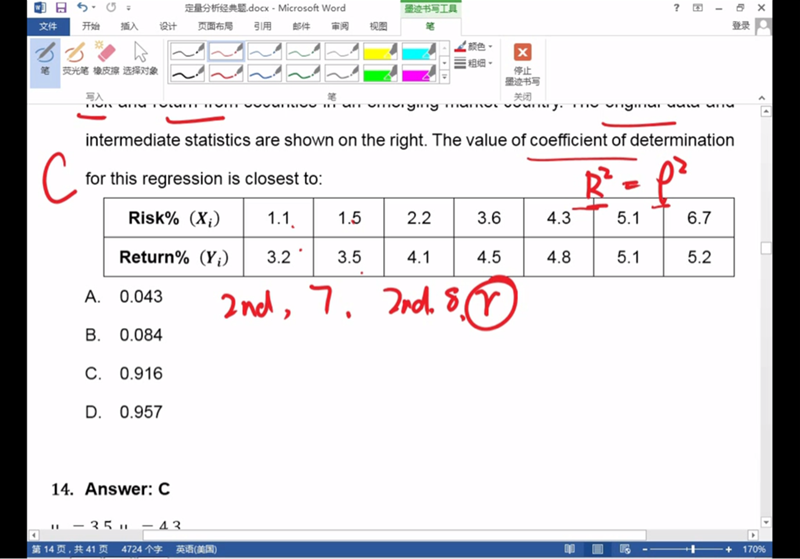Open the Review tab

(x=340, y=26)
